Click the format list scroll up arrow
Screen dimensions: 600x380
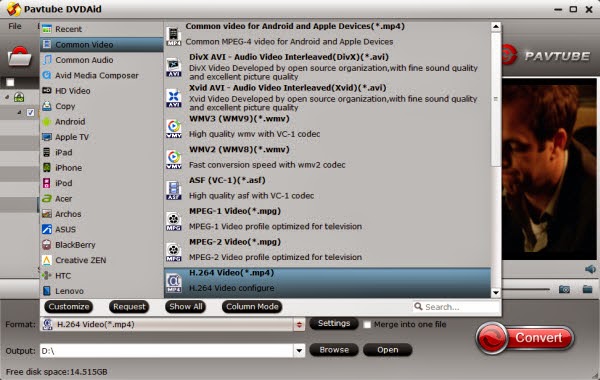click(x=496, y=27)
